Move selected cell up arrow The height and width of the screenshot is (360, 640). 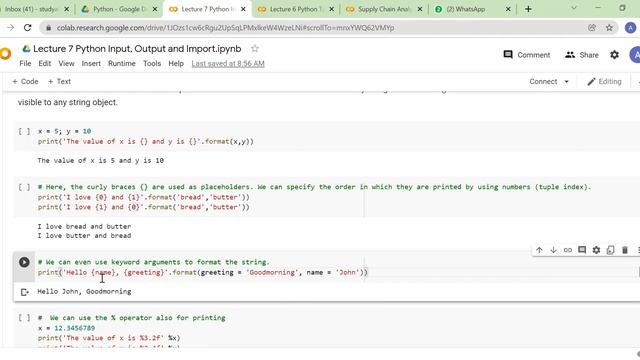point(539,250)
